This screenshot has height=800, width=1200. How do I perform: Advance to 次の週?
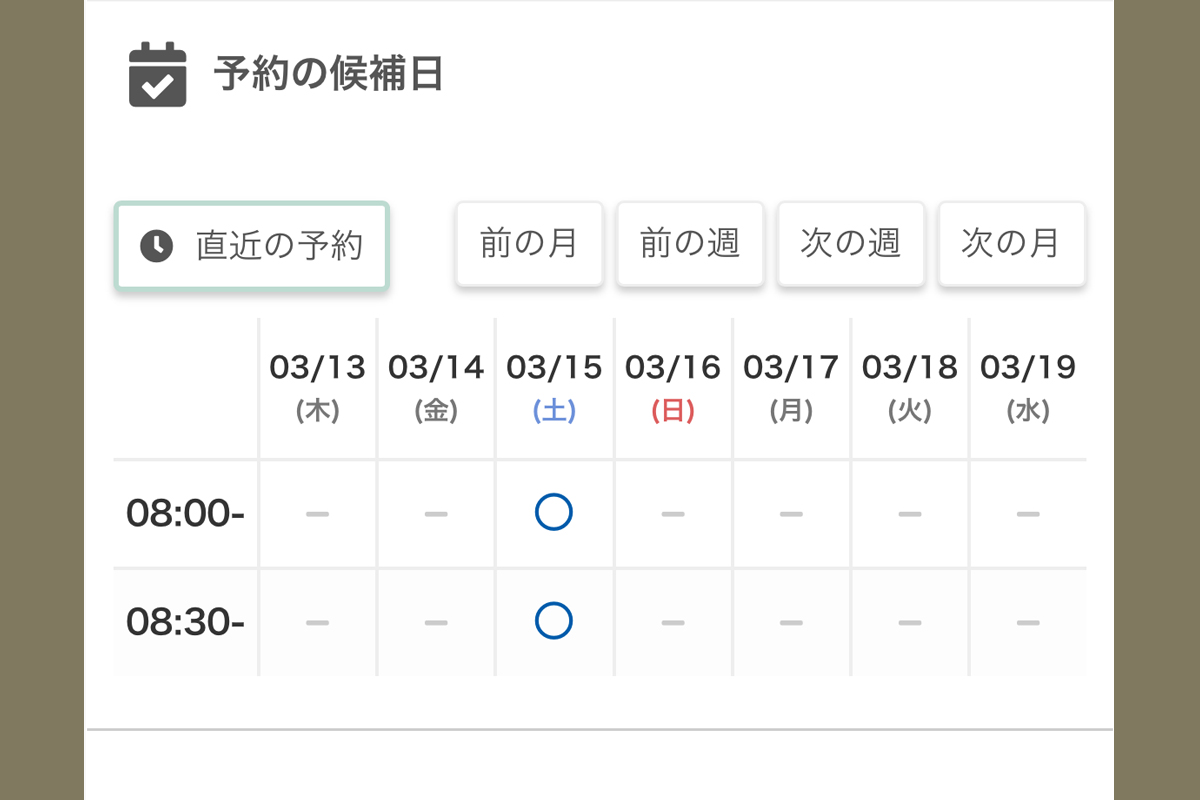pos(851,244)
